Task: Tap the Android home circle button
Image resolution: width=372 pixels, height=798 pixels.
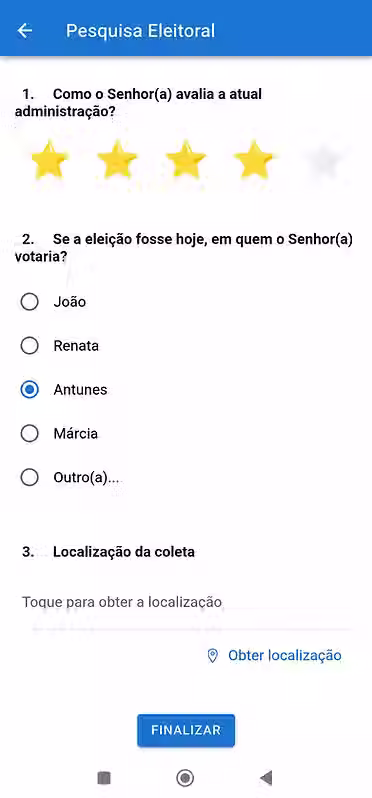Action: tap(185, 778)
